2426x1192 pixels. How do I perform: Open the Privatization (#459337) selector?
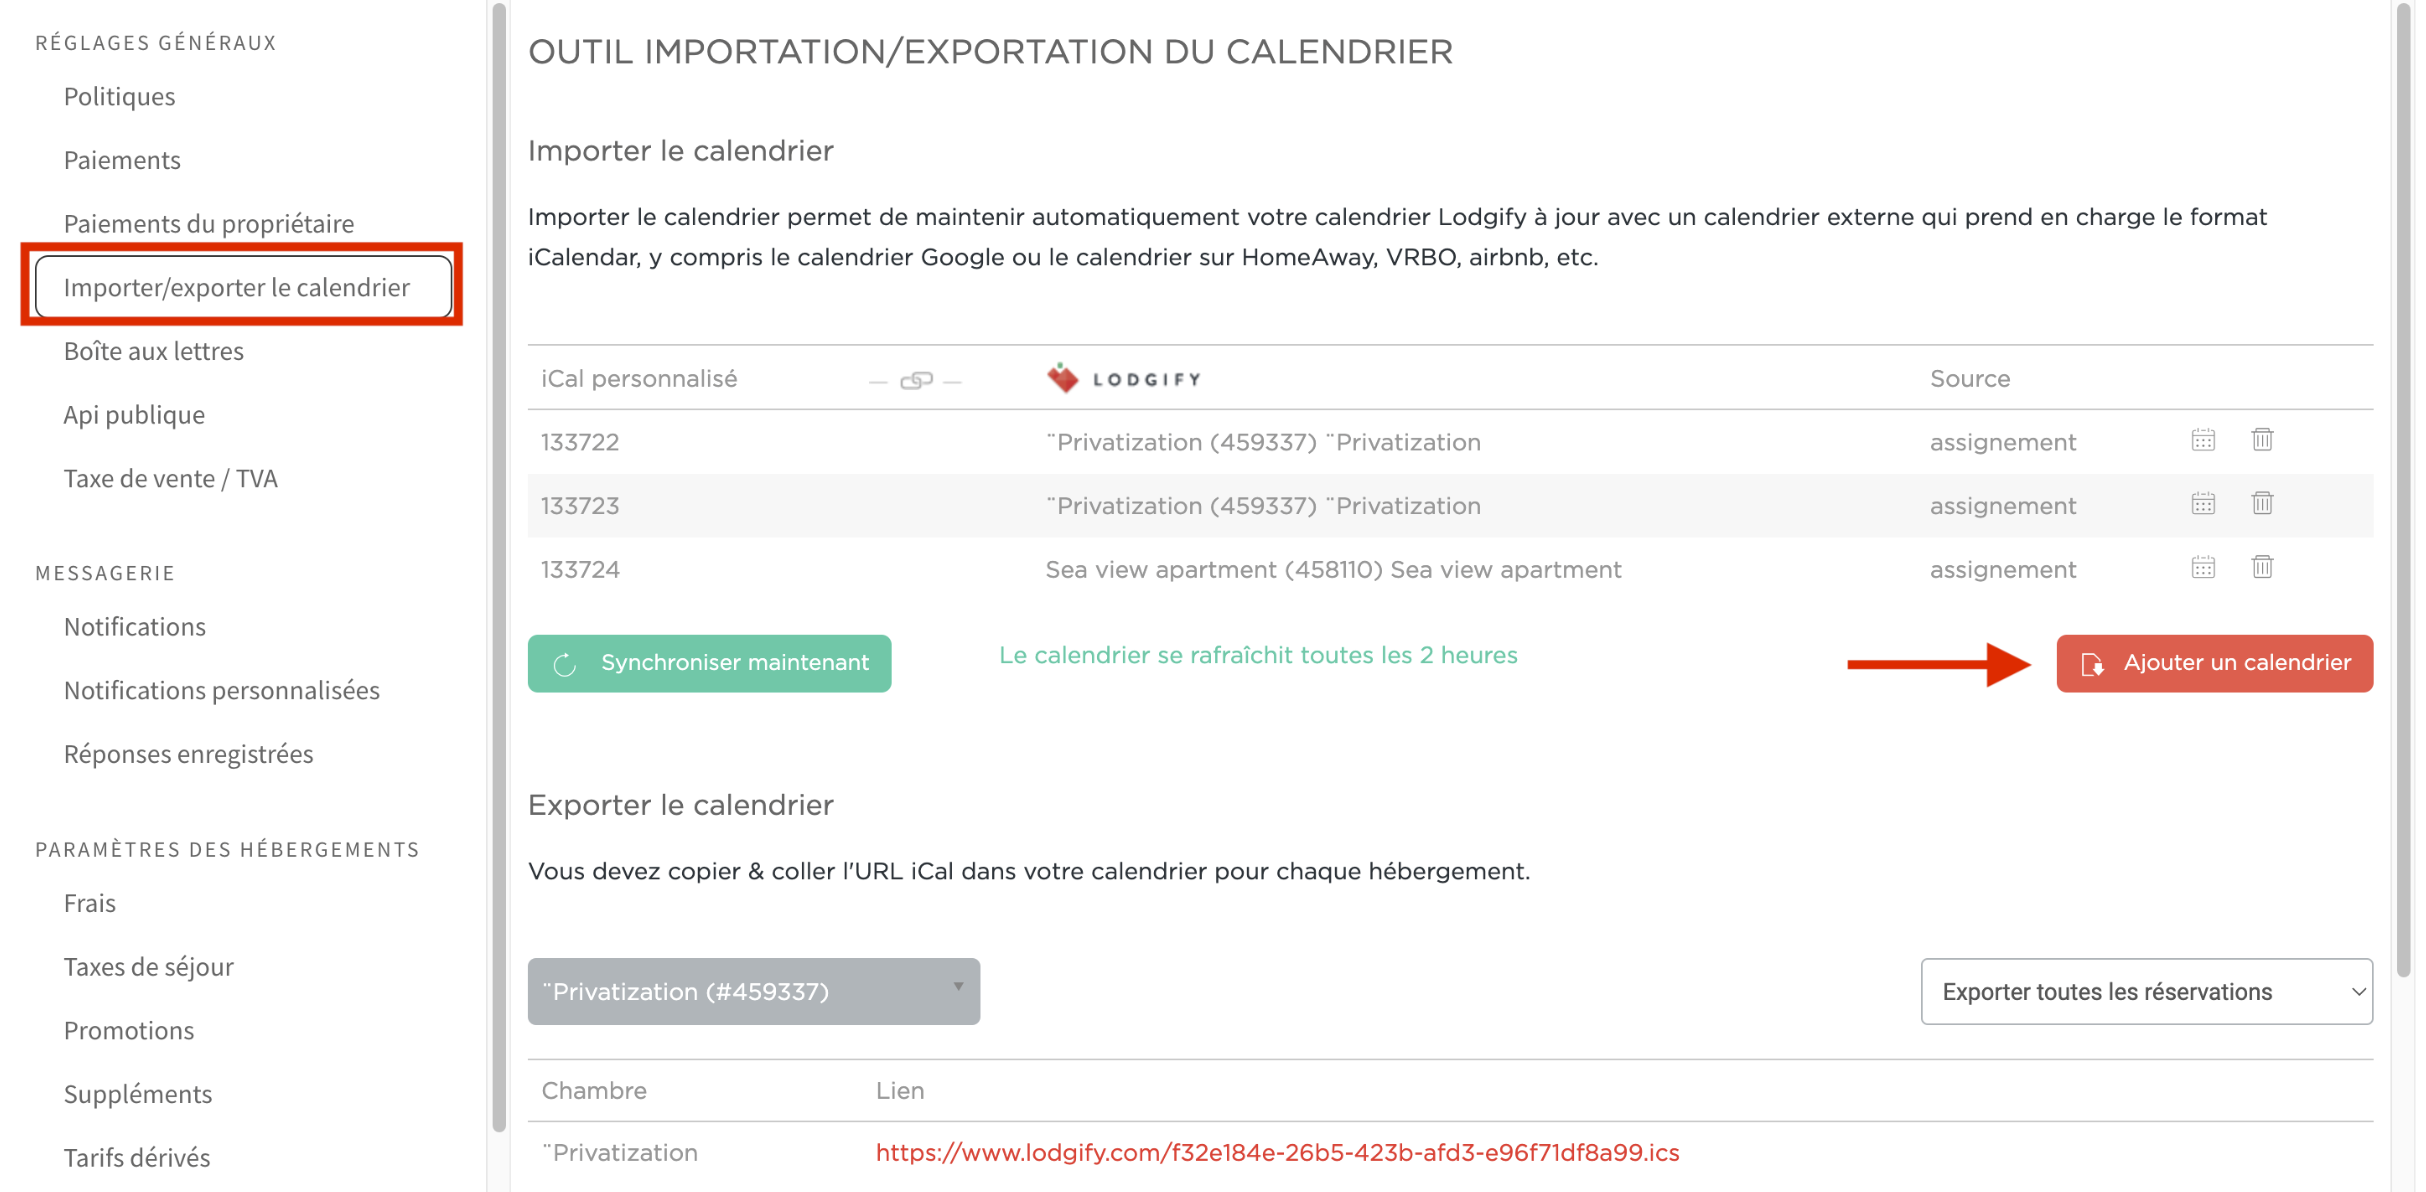tap(753, 991)
